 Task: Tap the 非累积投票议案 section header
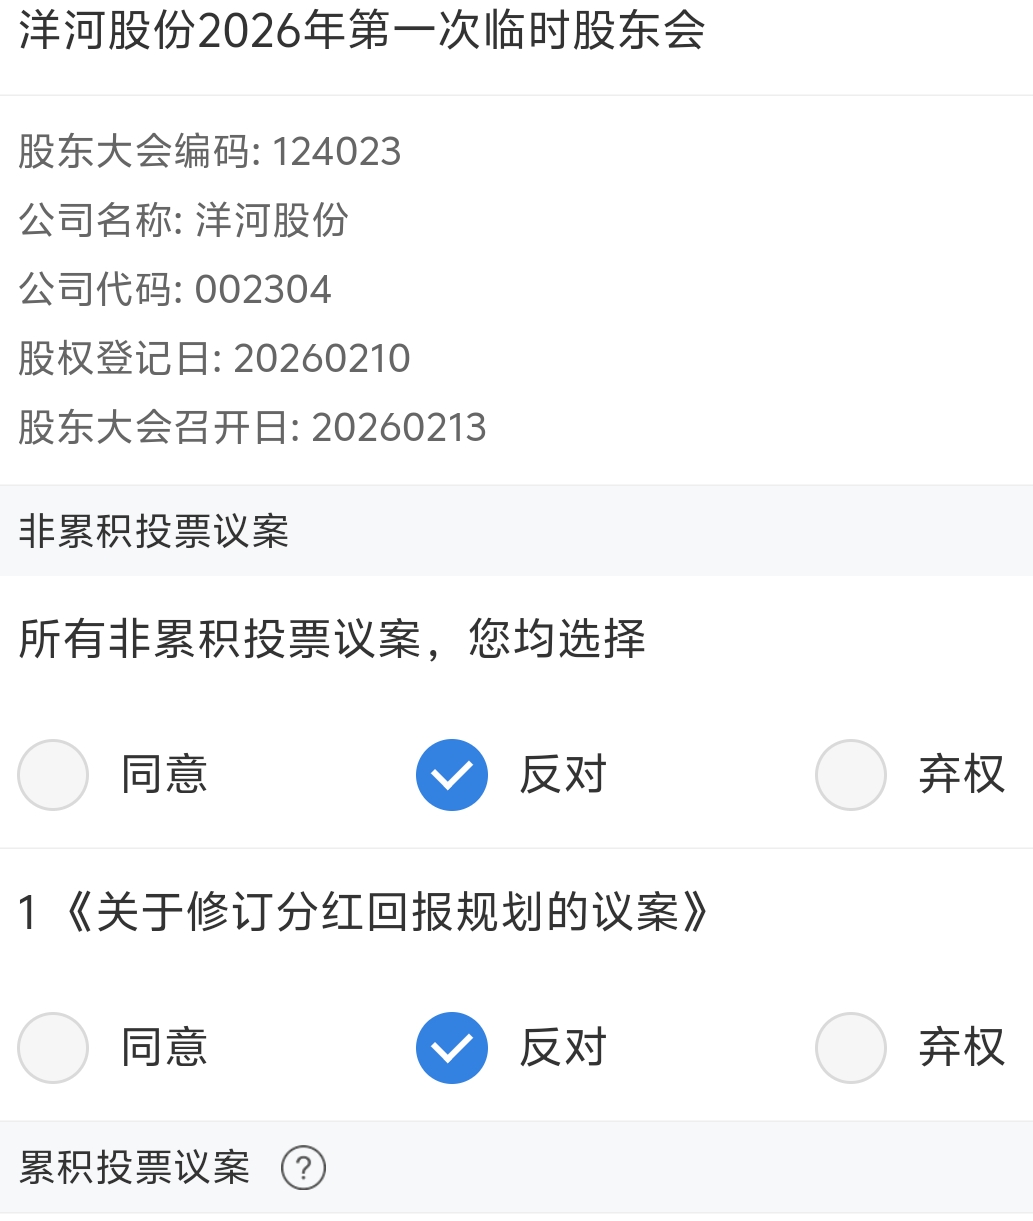tap(154, 531)
